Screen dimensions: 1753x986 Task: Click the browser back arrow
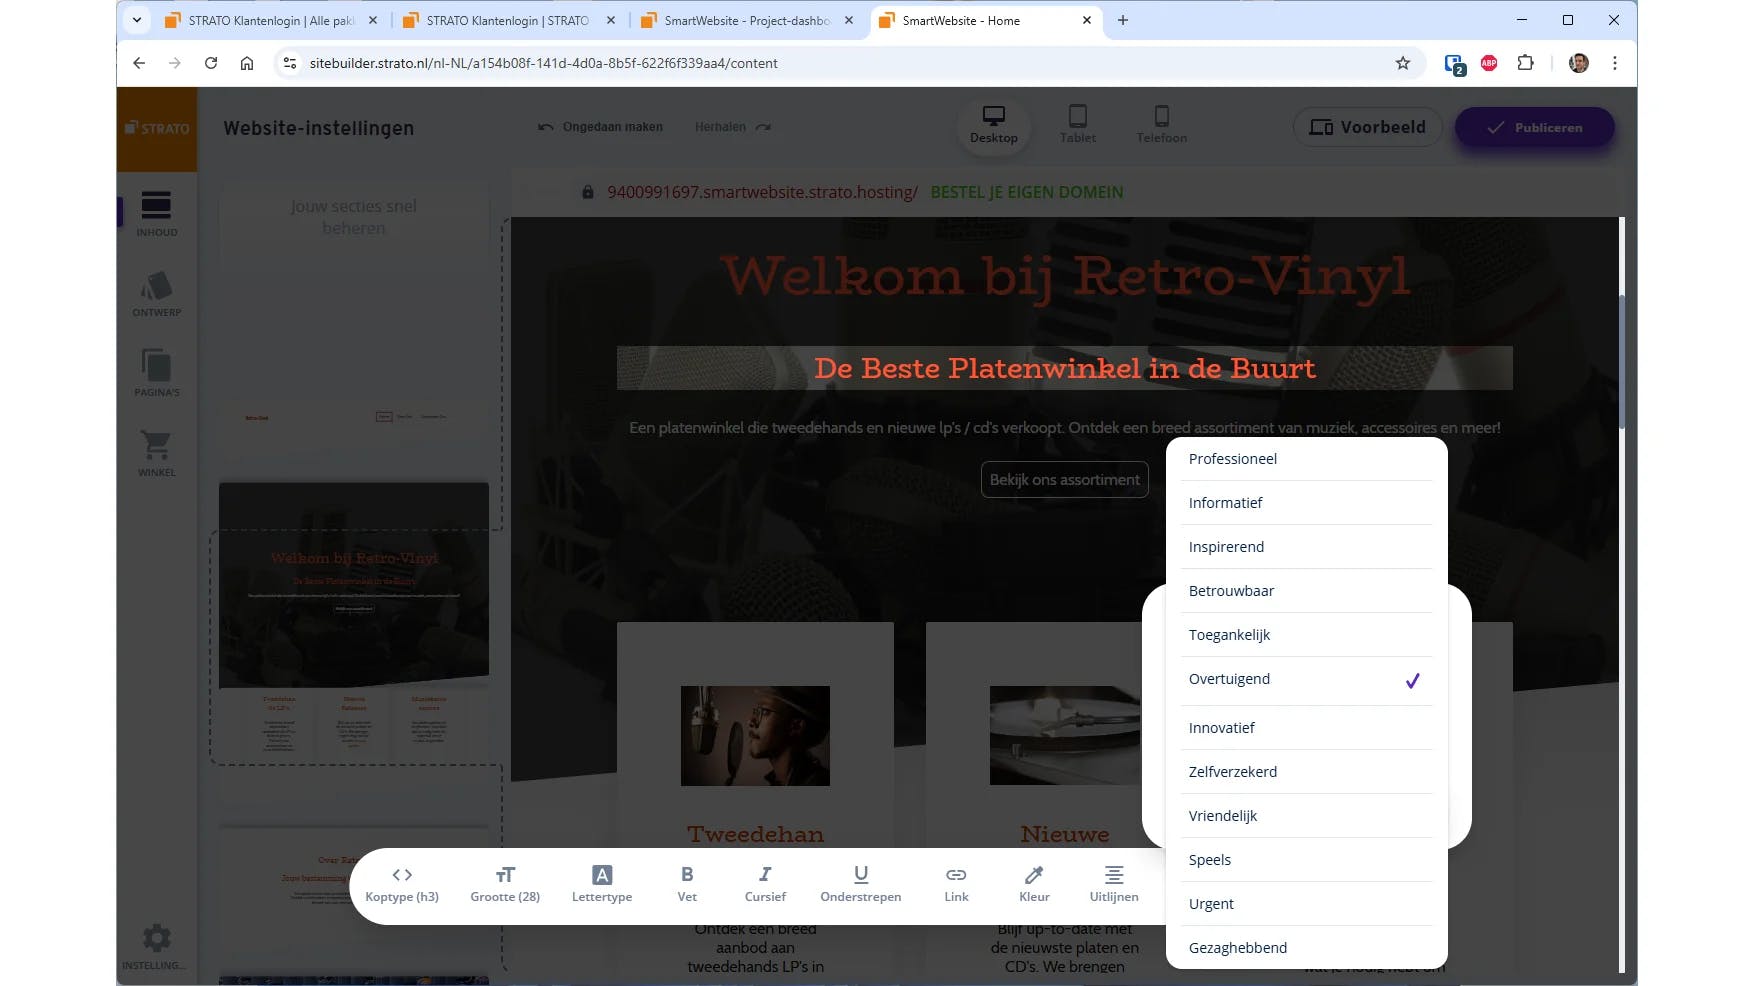tap(139, 63)
